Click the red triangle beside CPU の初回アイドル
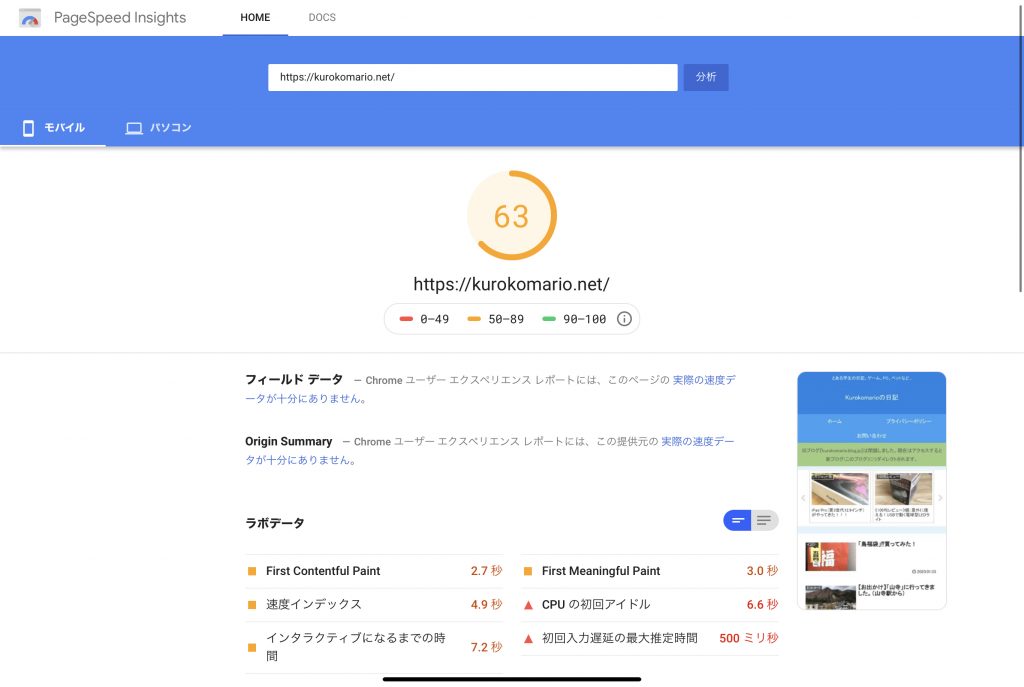Viewport: 1024px width, 687px height. coord(528,605)
